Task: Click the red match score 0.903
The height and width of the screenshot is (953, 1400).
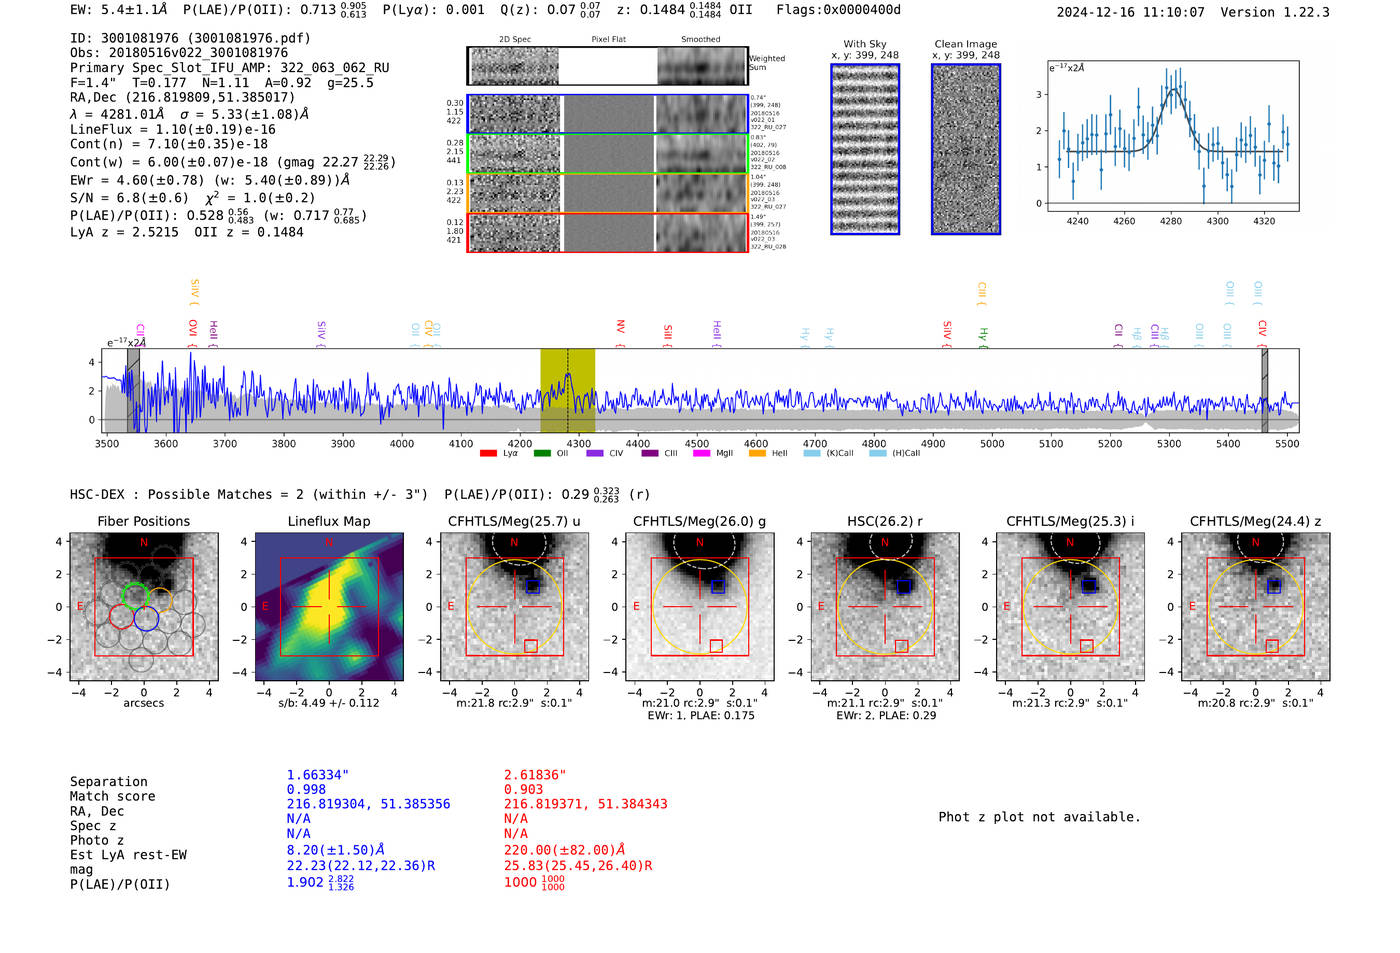Action: coord(523,789)
